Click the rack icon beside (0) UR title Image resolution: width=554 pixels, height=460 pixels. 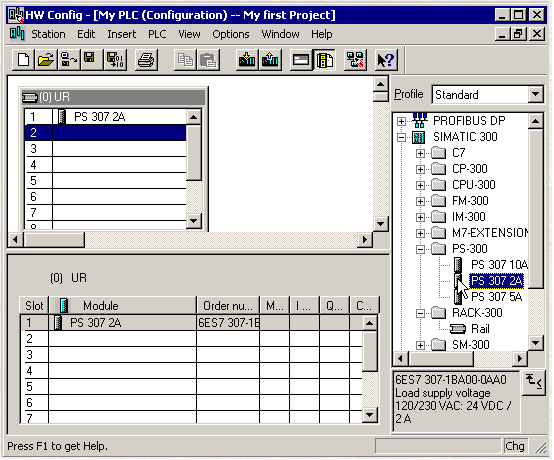tap(30, 97)
